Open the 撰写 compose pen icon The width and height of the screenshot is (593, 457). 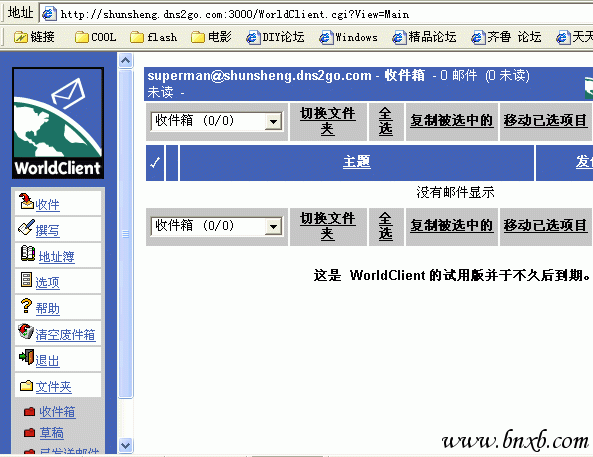coord(26,227)
